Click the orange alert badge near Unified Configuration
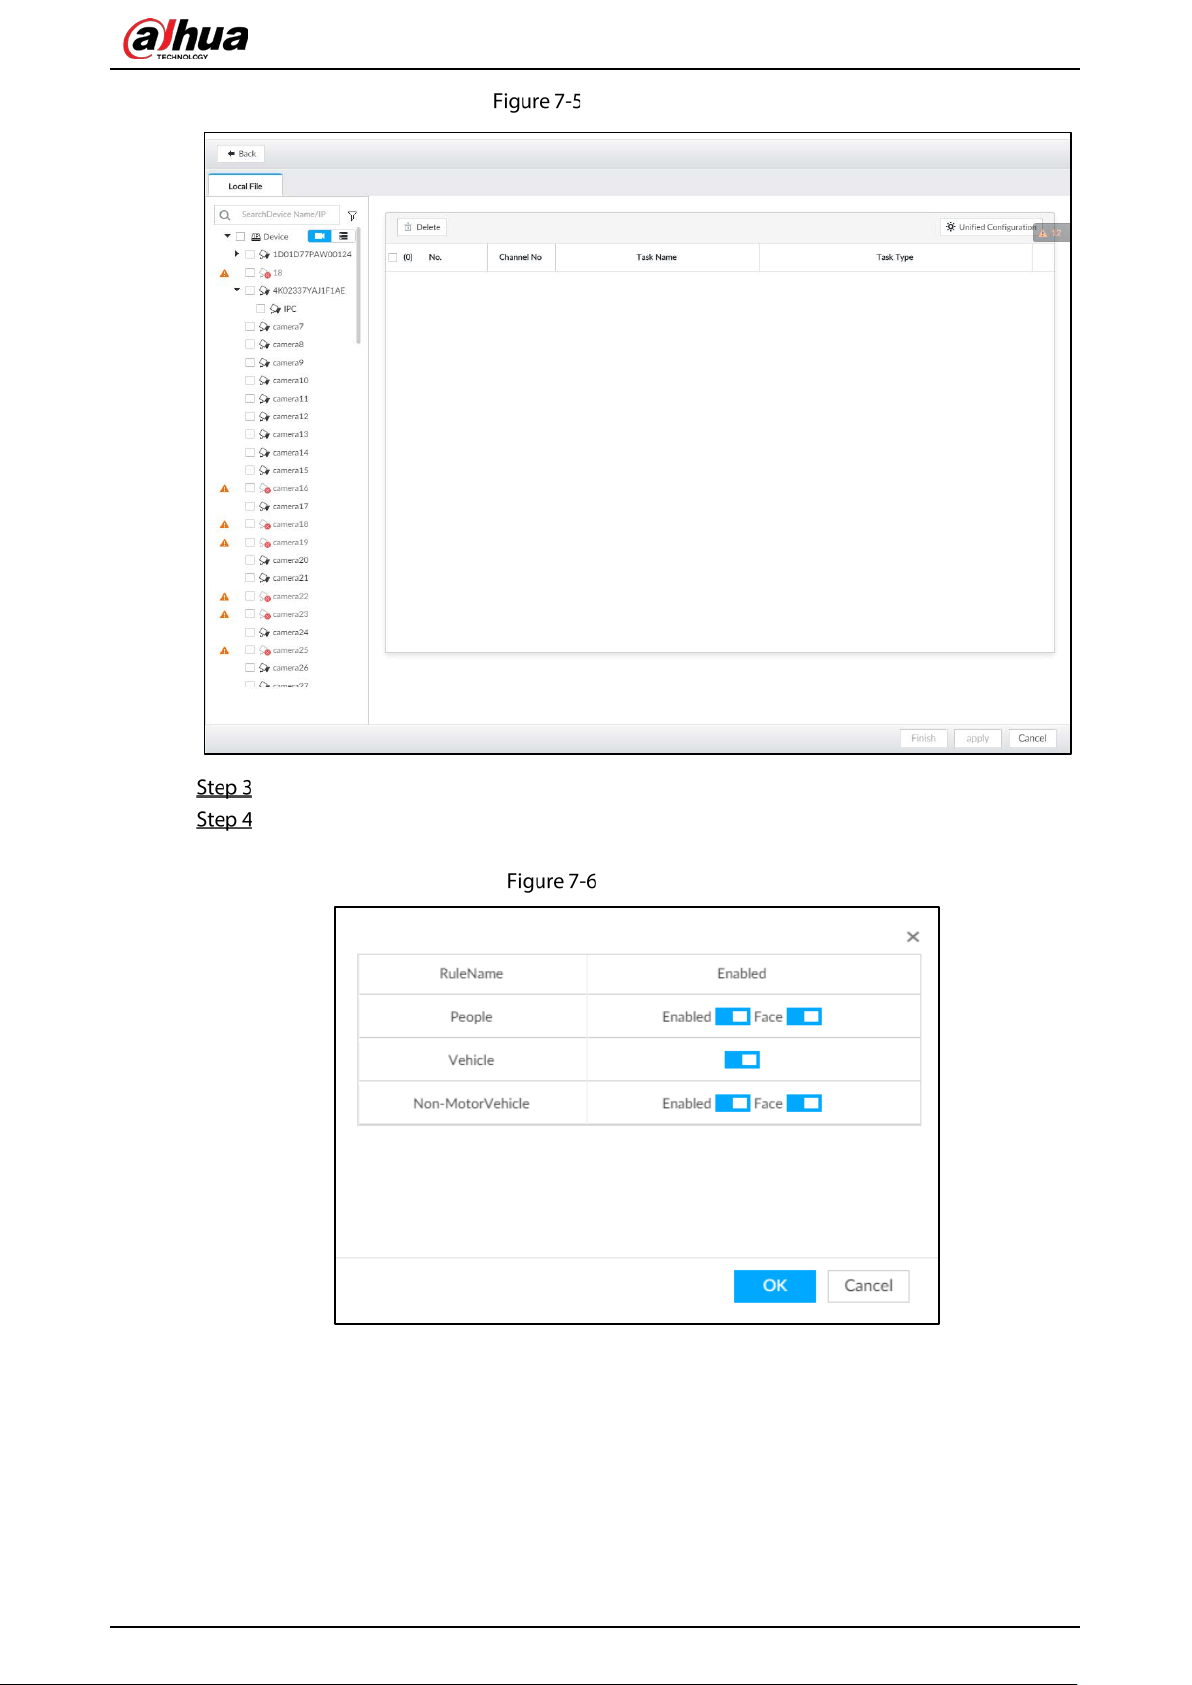The width and height of the screenshot is (1192, 1685). [x=1051, y=233]
